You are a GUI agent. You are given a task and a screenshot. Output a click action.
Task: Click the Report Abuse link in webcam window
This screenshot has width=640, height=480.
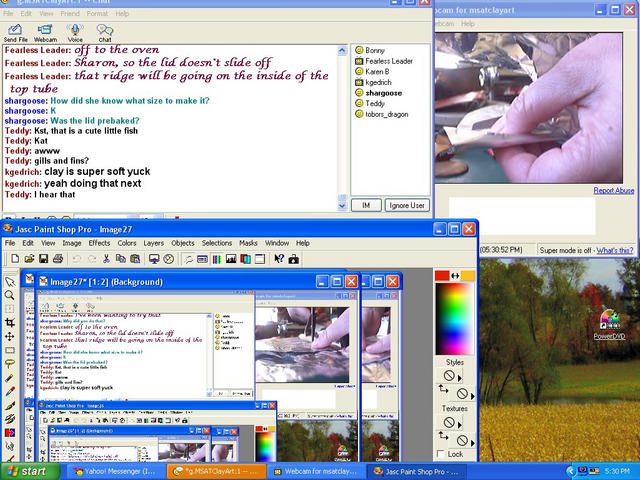pyautogui.click(x=613, y=191)
